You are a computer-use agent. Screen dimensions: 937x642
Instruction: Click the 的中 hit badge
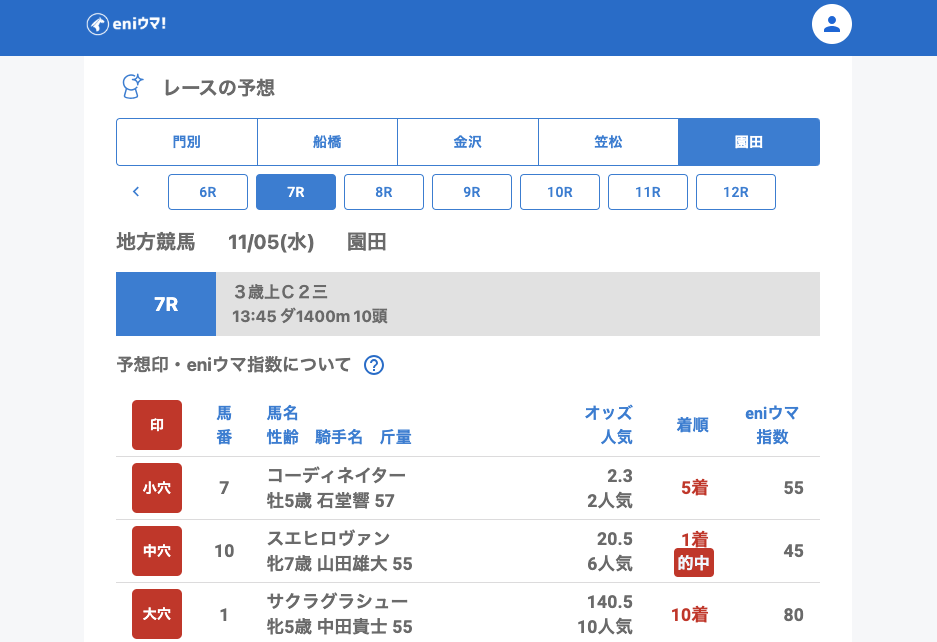[693, 563]
